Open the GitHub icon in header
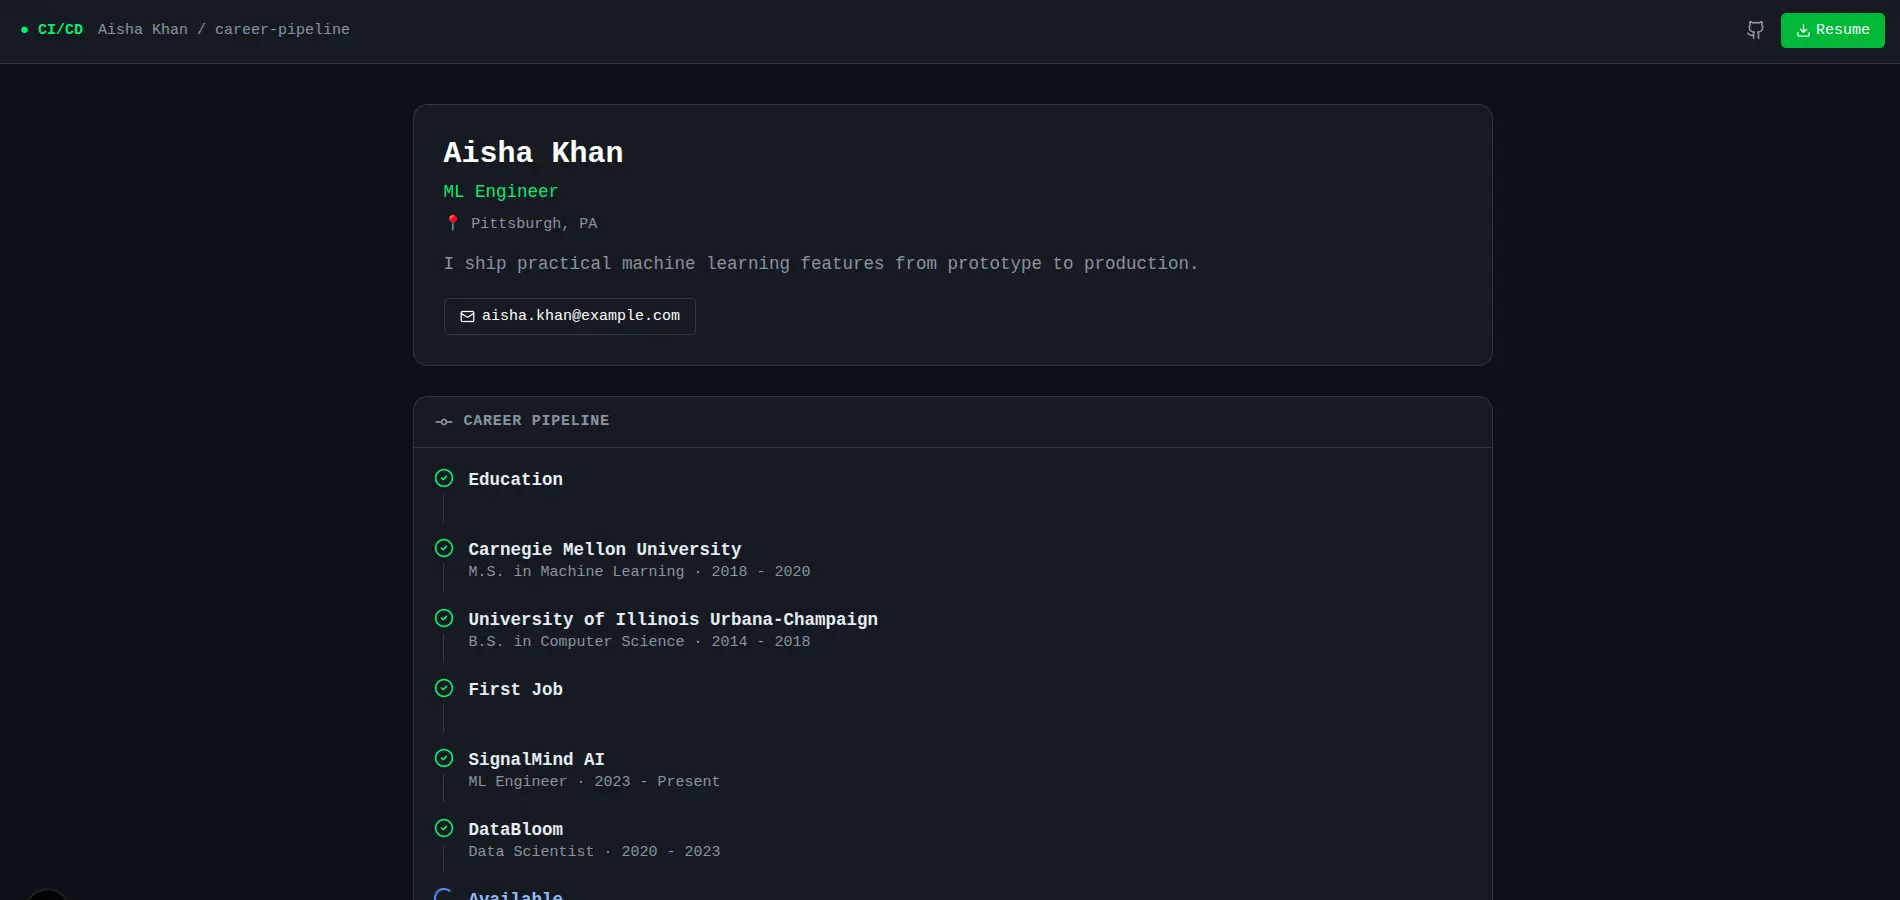This screenshot has width=1900, height=900. 1755,30
